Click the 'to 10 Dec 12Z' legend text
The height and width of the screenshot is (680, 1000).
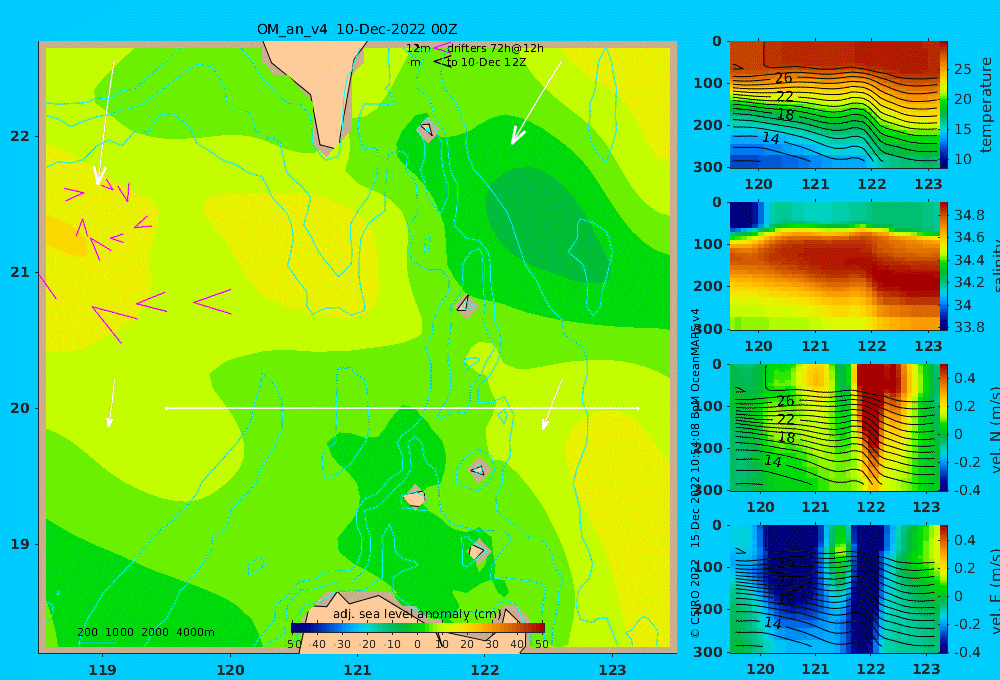pyautogui.click(x=486, y=63)
